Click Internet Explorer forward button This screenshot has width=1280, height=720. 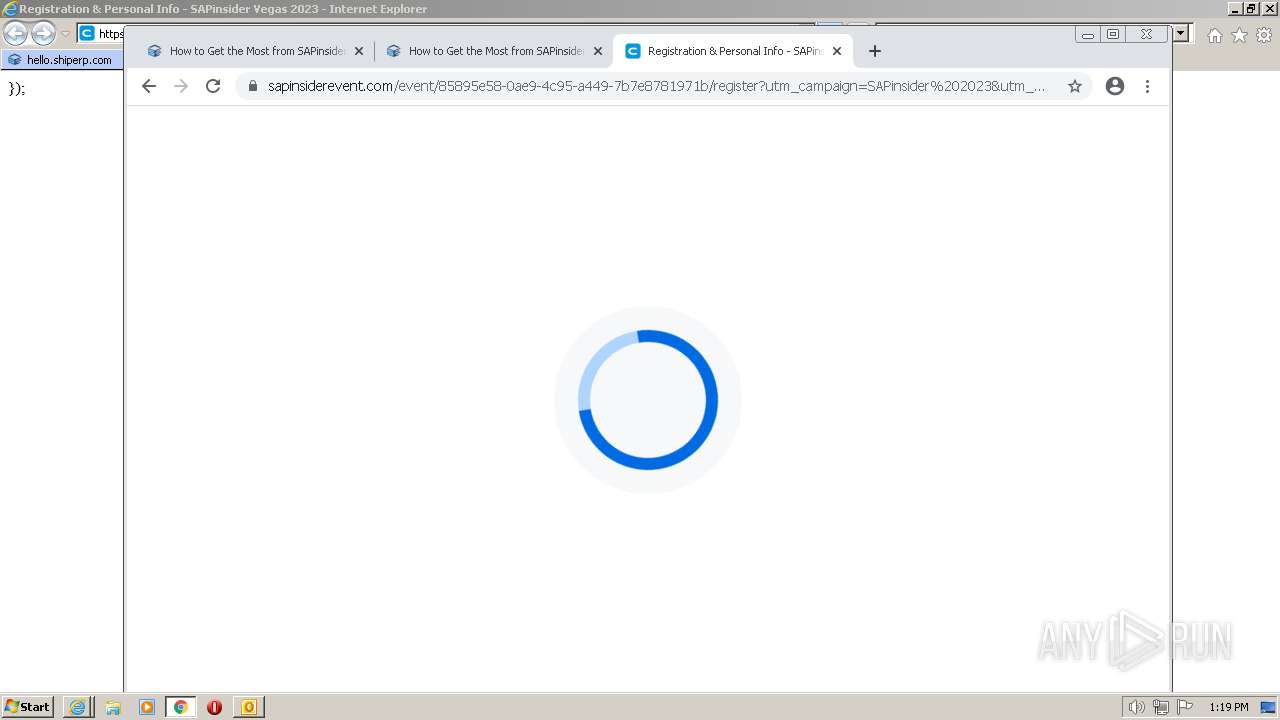coord(43,34)
